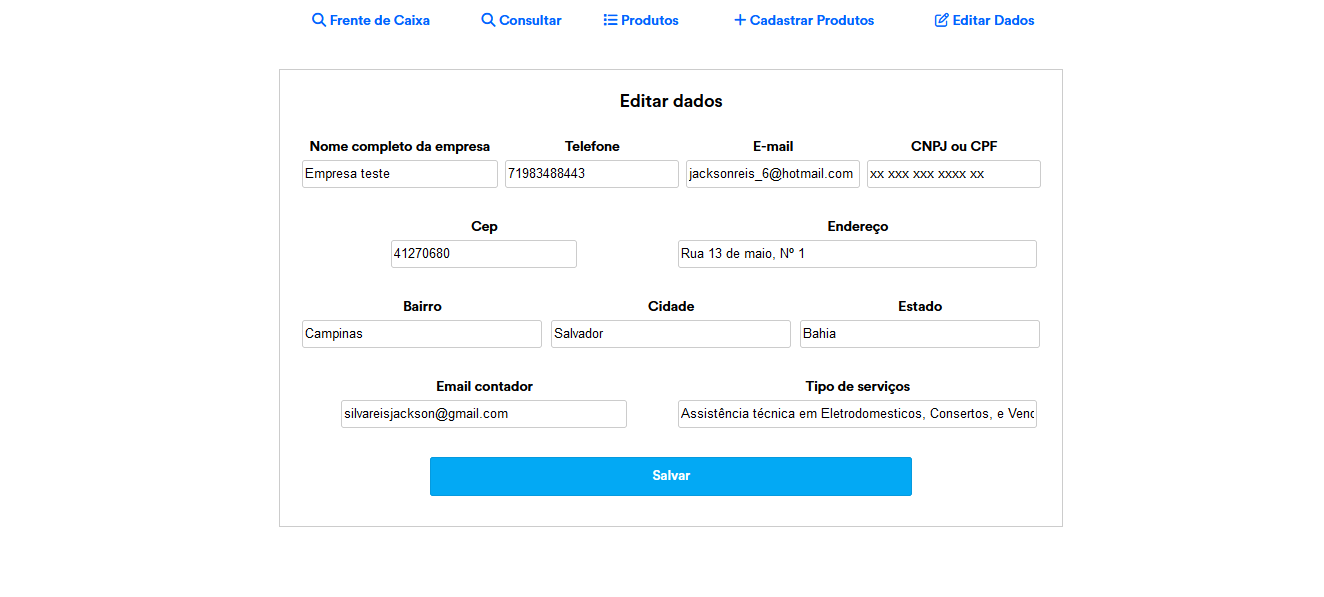Click the list icon beside Produtos
The image size is (1324, 597).
[x=610, y=20]
